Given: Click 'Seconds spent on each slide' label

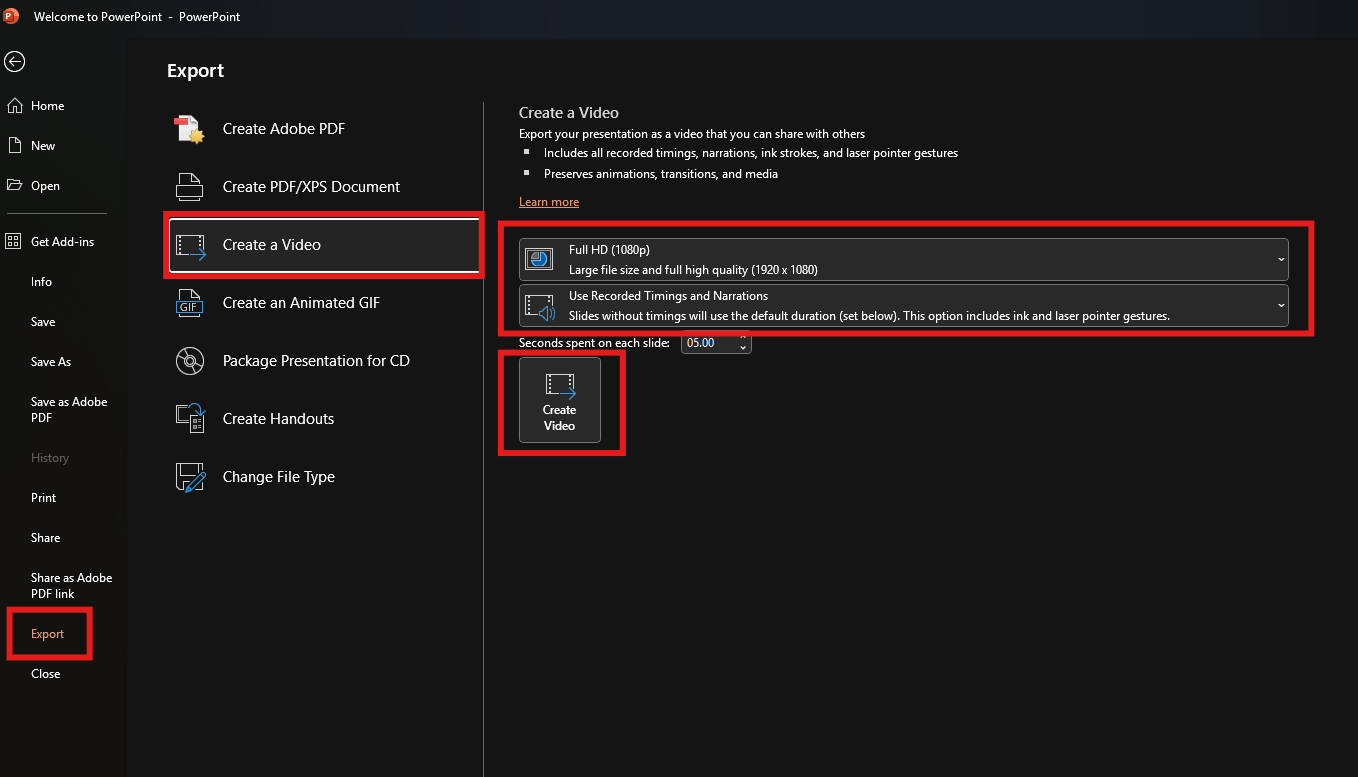Looking at the screenshot, I should pyautogui.click(x=594, y=343).
